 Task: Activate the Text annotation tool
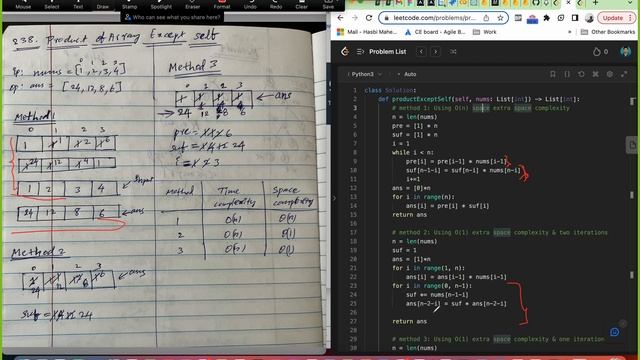click(x=78, y=4)
